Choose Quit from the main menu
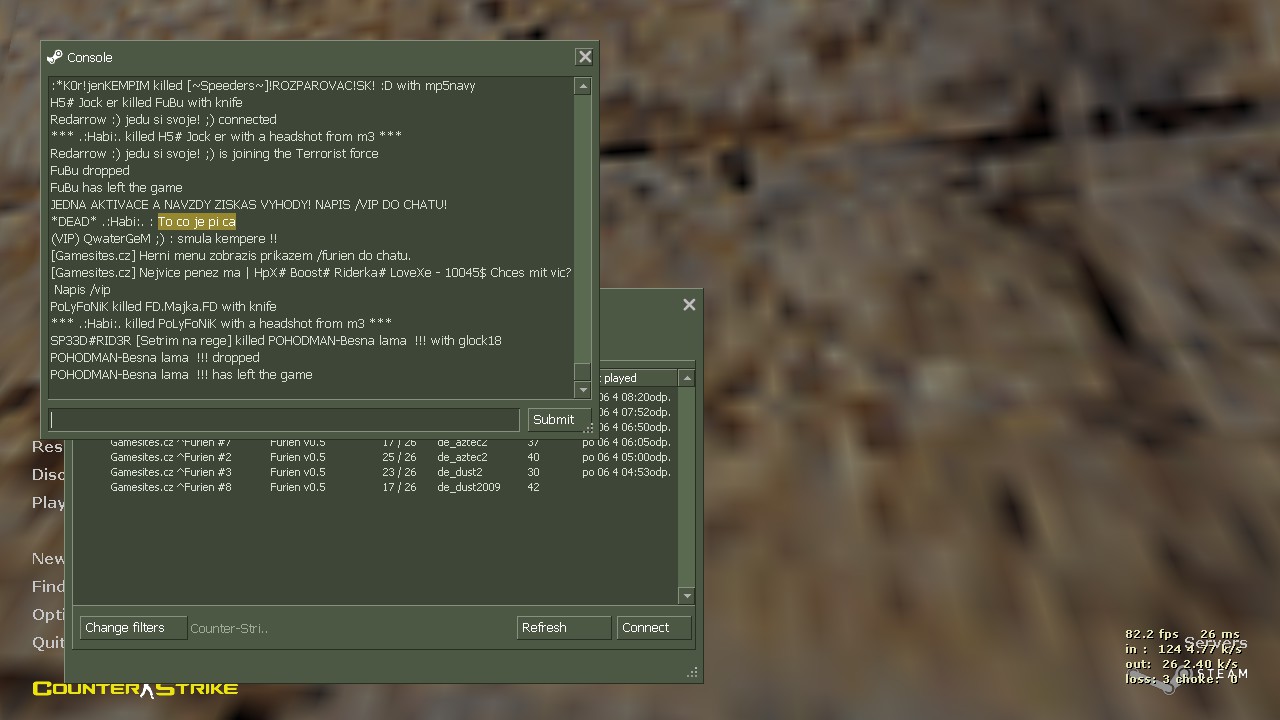The height and width of the screenshot is (720, 1280). (48, 642)
